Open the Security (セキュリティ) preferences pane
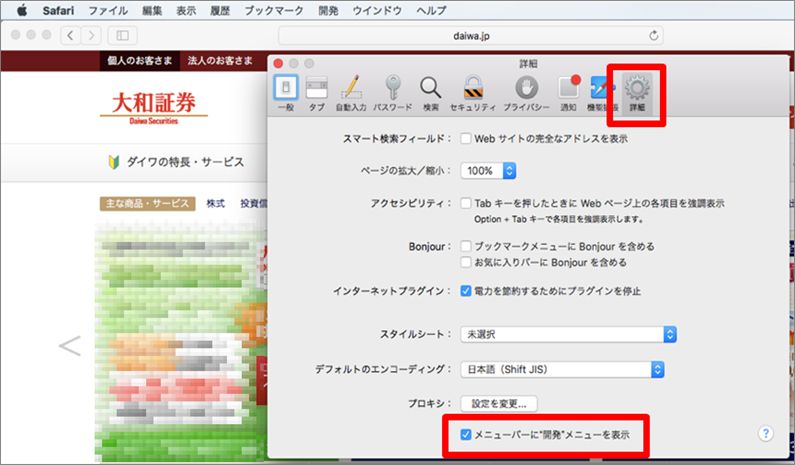795x465 pixels. point(472,93)
